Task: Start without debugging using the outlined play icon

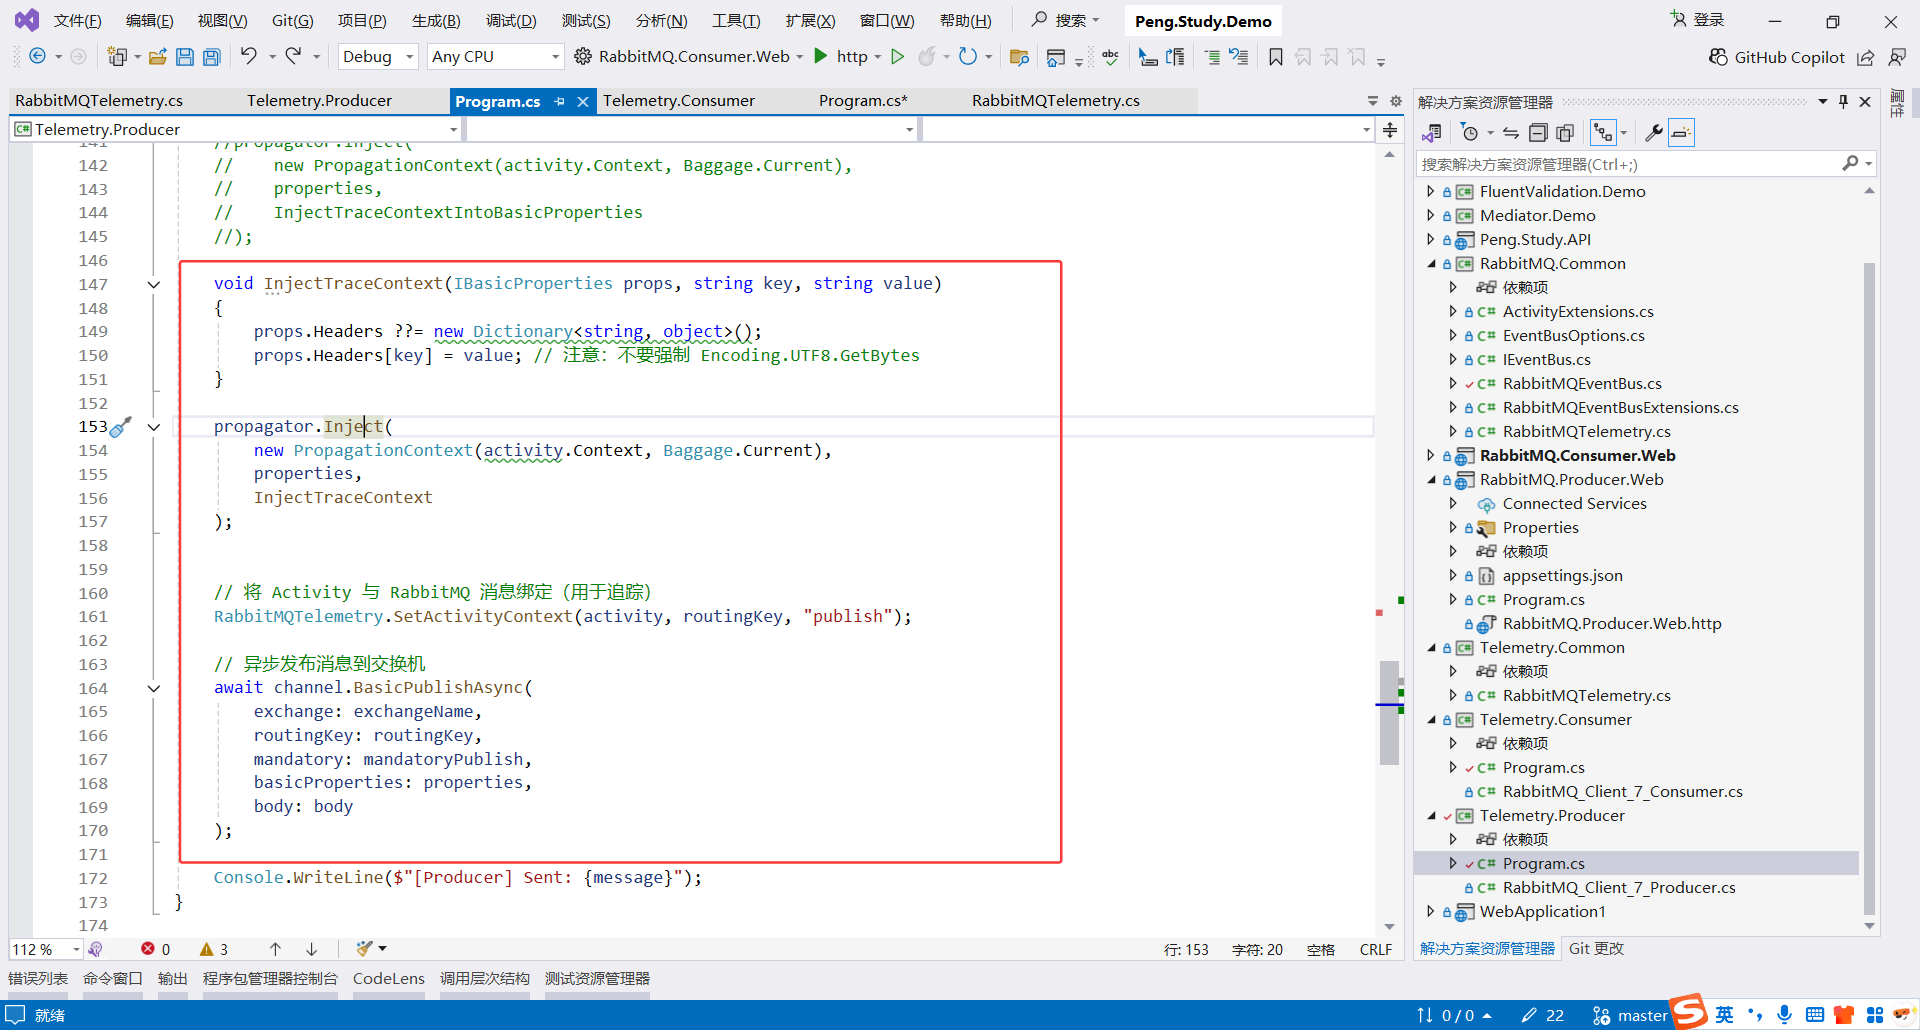Action: 898,57
